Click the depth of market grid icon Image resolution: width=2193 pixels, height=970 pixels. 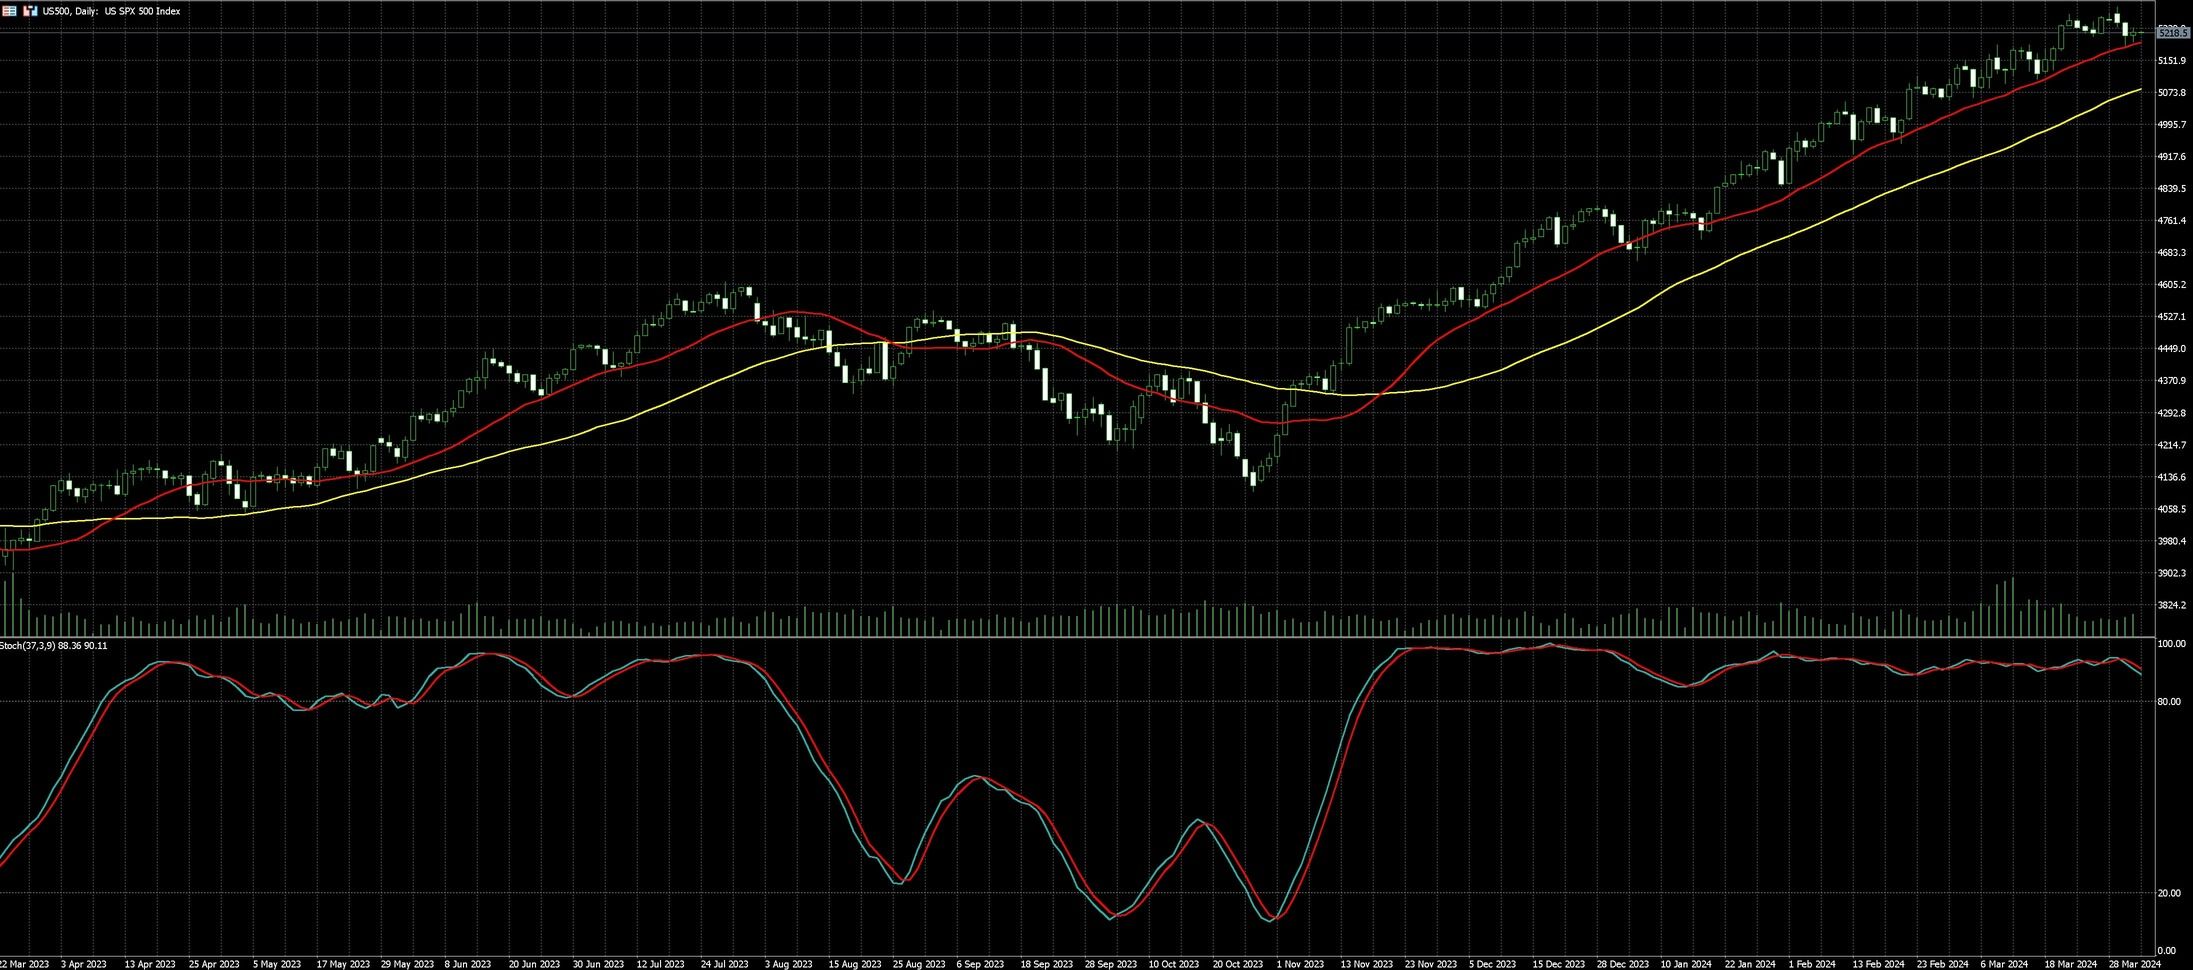pyautogui.click(x=9, y=11)
